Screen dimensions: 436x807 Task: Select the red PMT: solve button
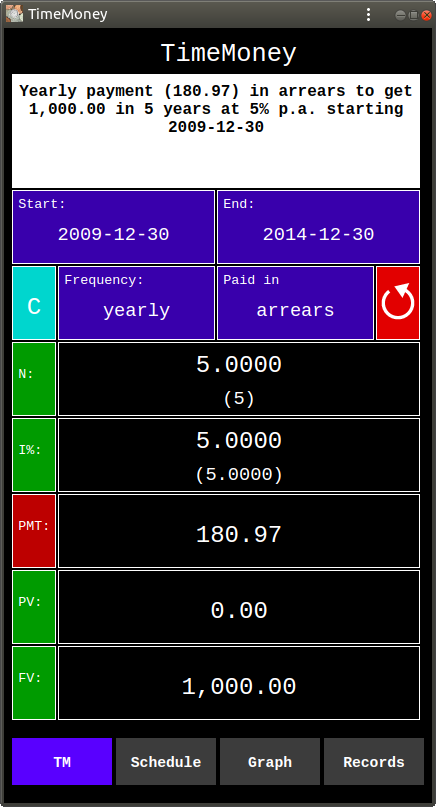click(x=34, y=531)
